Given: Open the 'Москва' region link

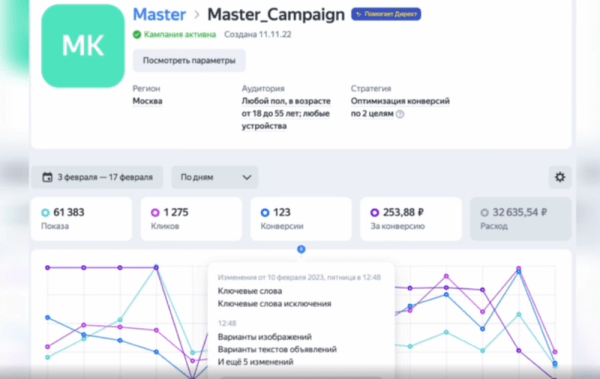Looking at the screenshot, I should (147, 101).
